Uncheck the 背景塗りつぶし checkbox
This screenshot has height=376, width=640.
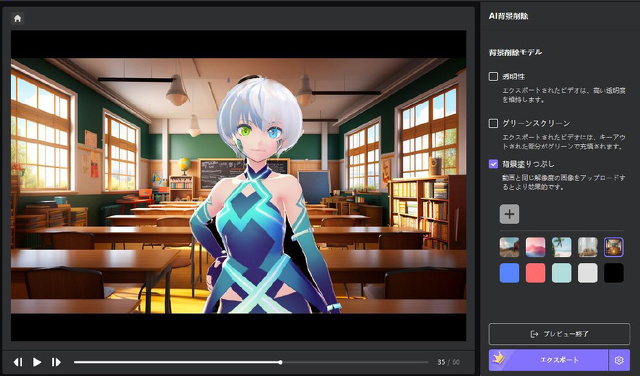point(493,164)
